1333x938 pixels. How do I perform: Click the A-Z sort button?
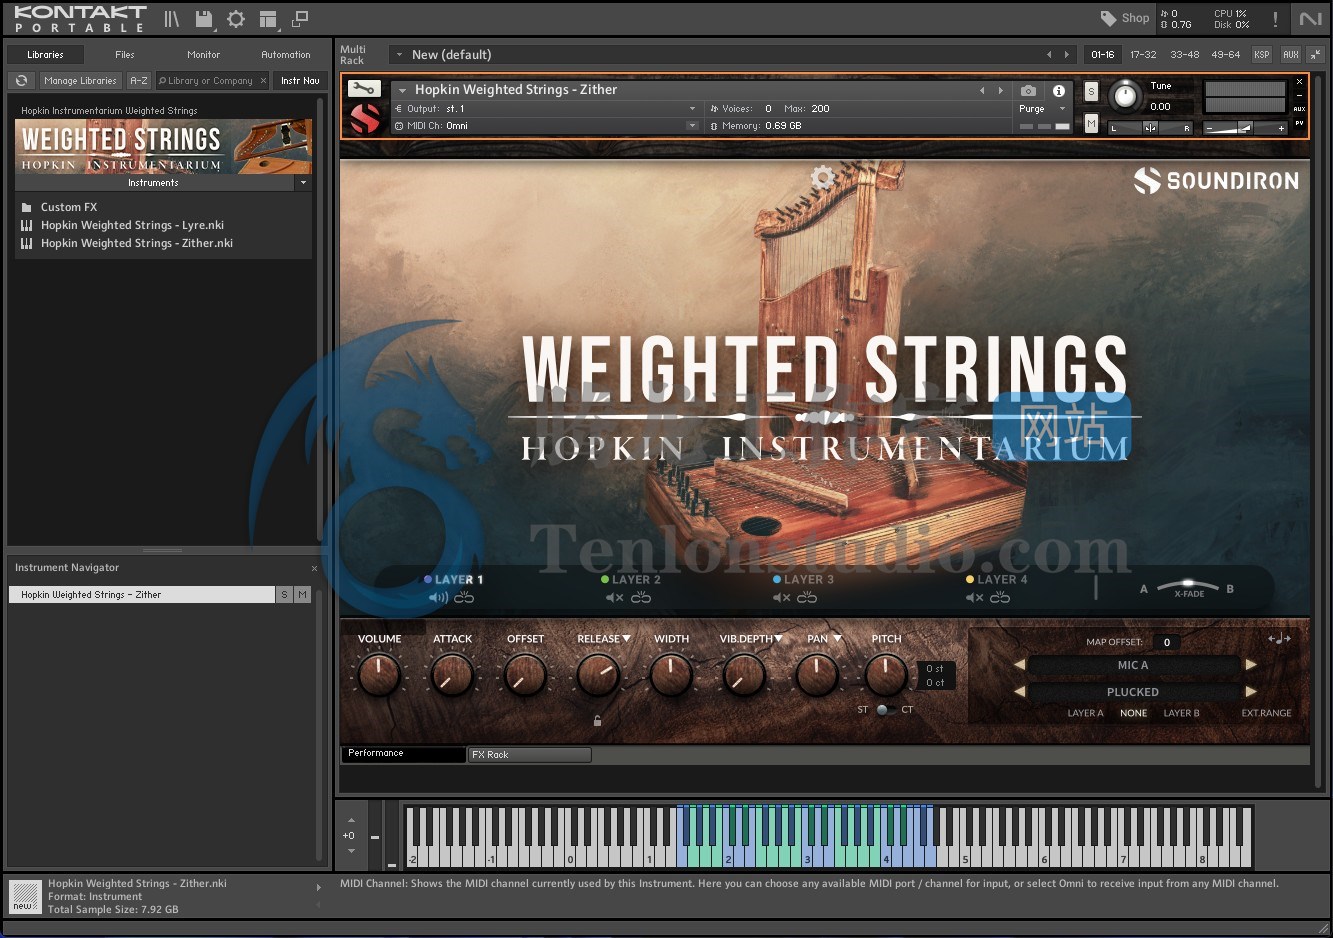(x=139, y=81)
